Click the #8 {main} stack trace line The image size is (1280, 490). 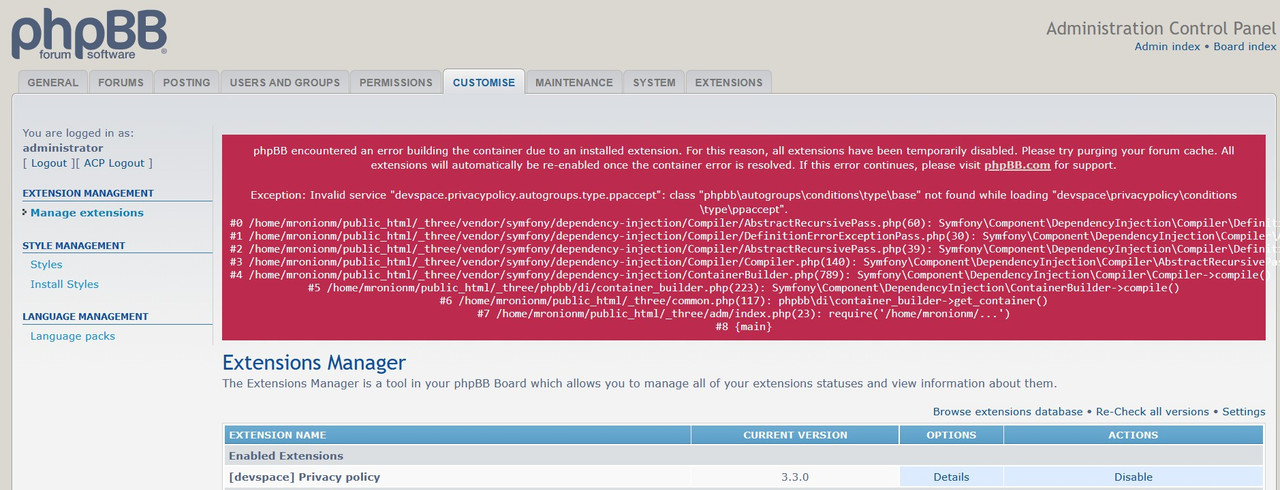pyautogui.click(x=743, y=327)
